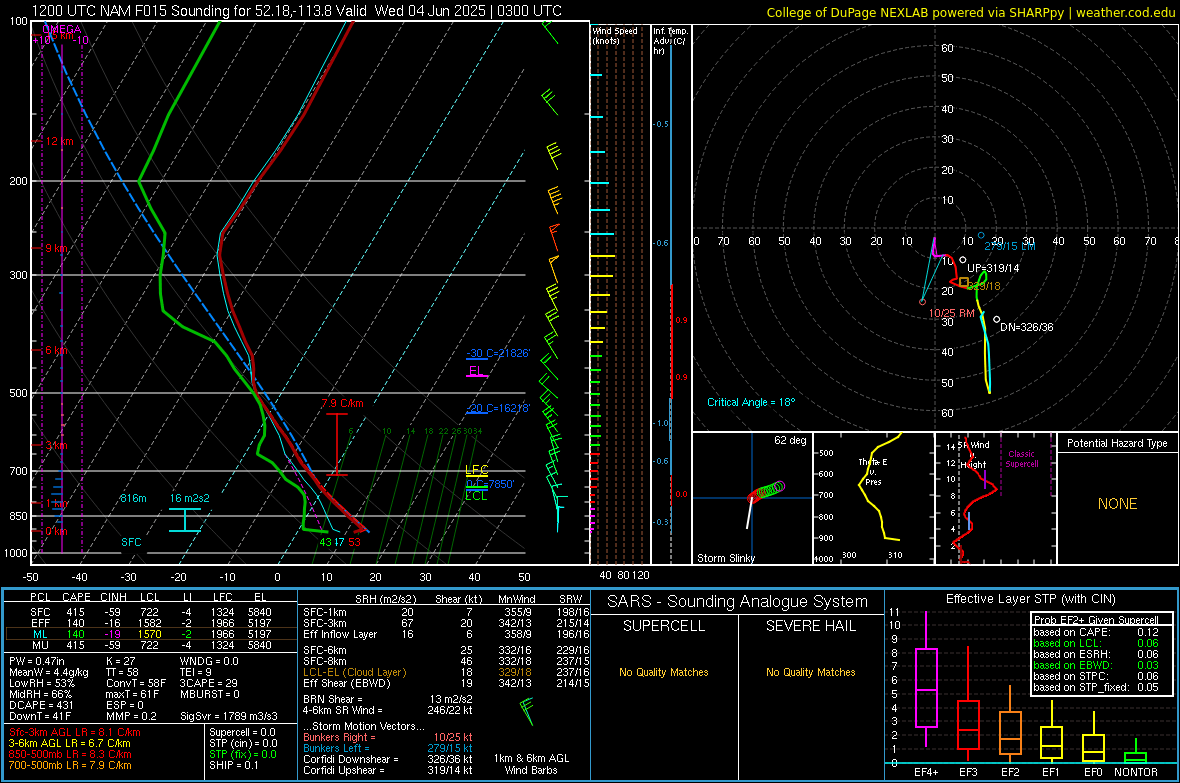Click the DN=326/36 hodograph label
Image resolution: width=1180 pixels, height=783 pixels.
[x=1027, y=327]
